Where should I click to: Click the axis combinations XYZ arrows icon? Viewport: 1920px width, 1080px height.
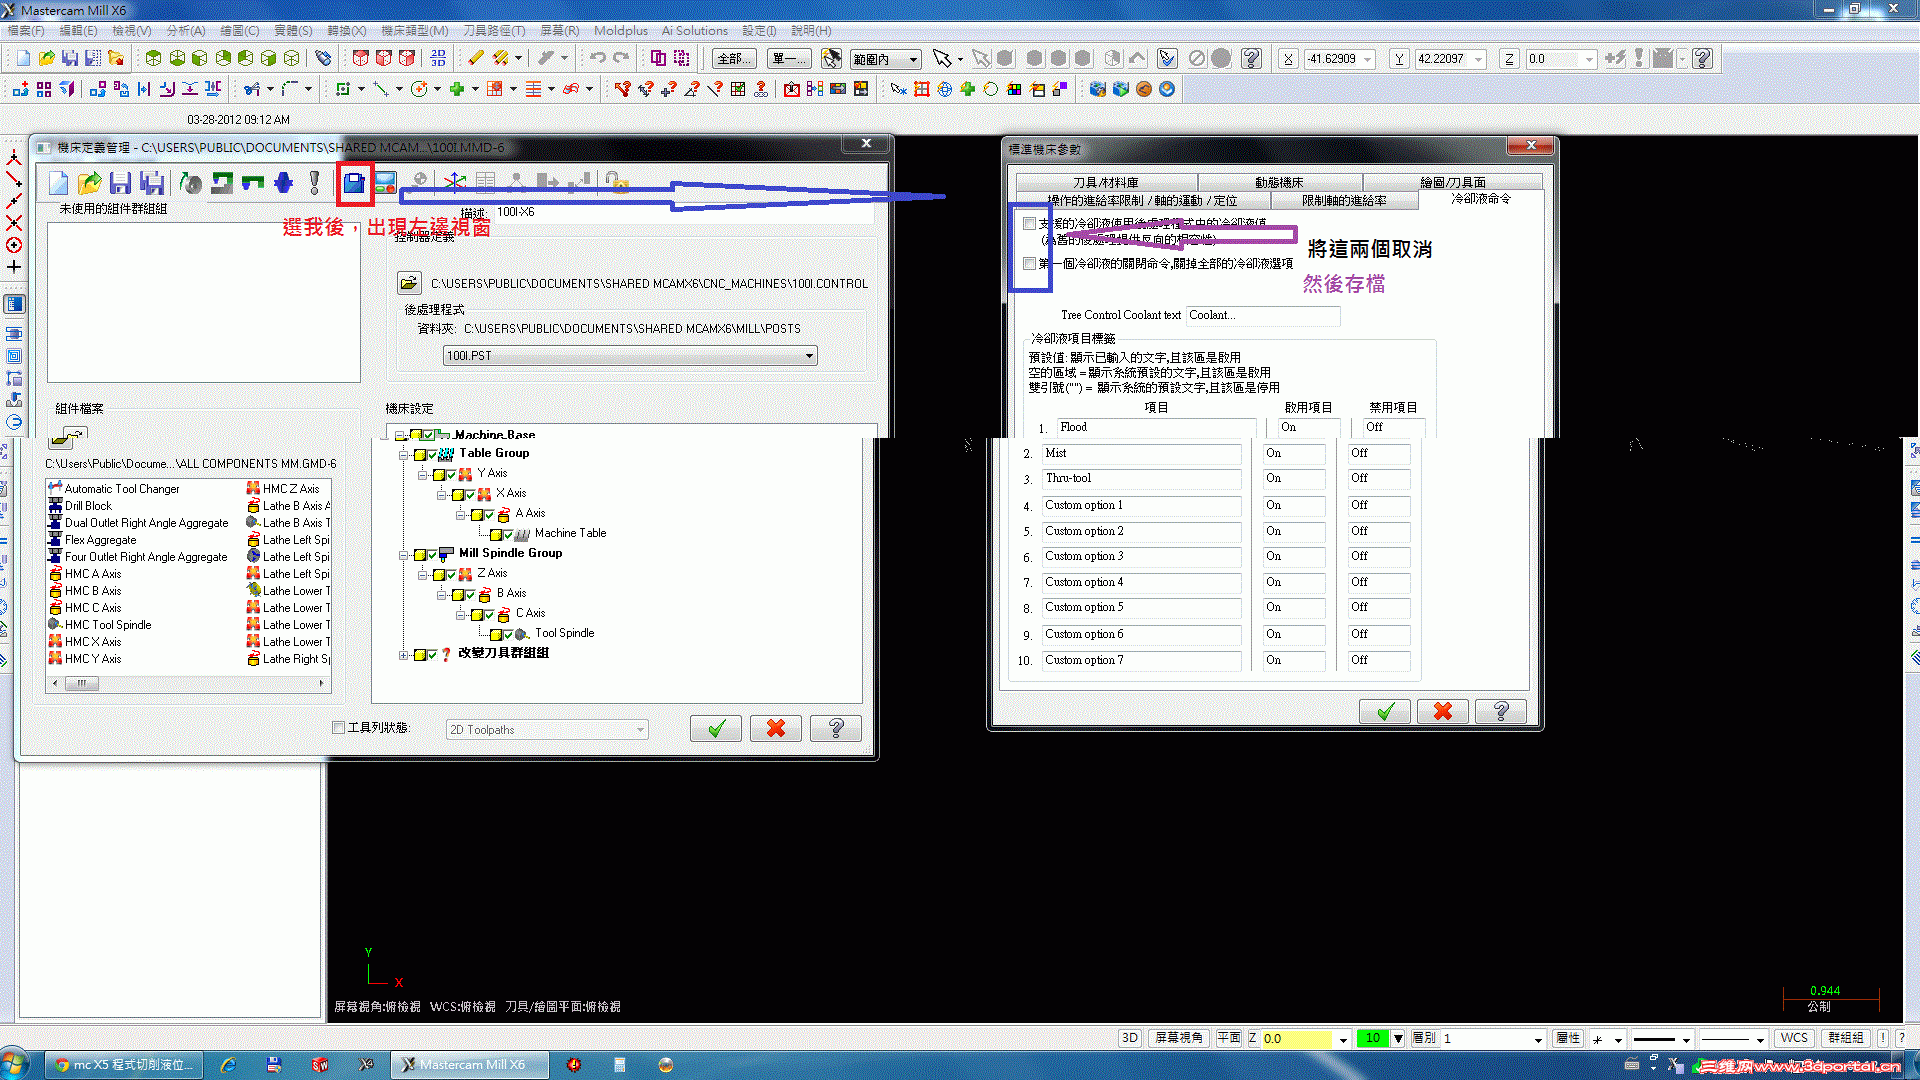[x=454, y=182]
